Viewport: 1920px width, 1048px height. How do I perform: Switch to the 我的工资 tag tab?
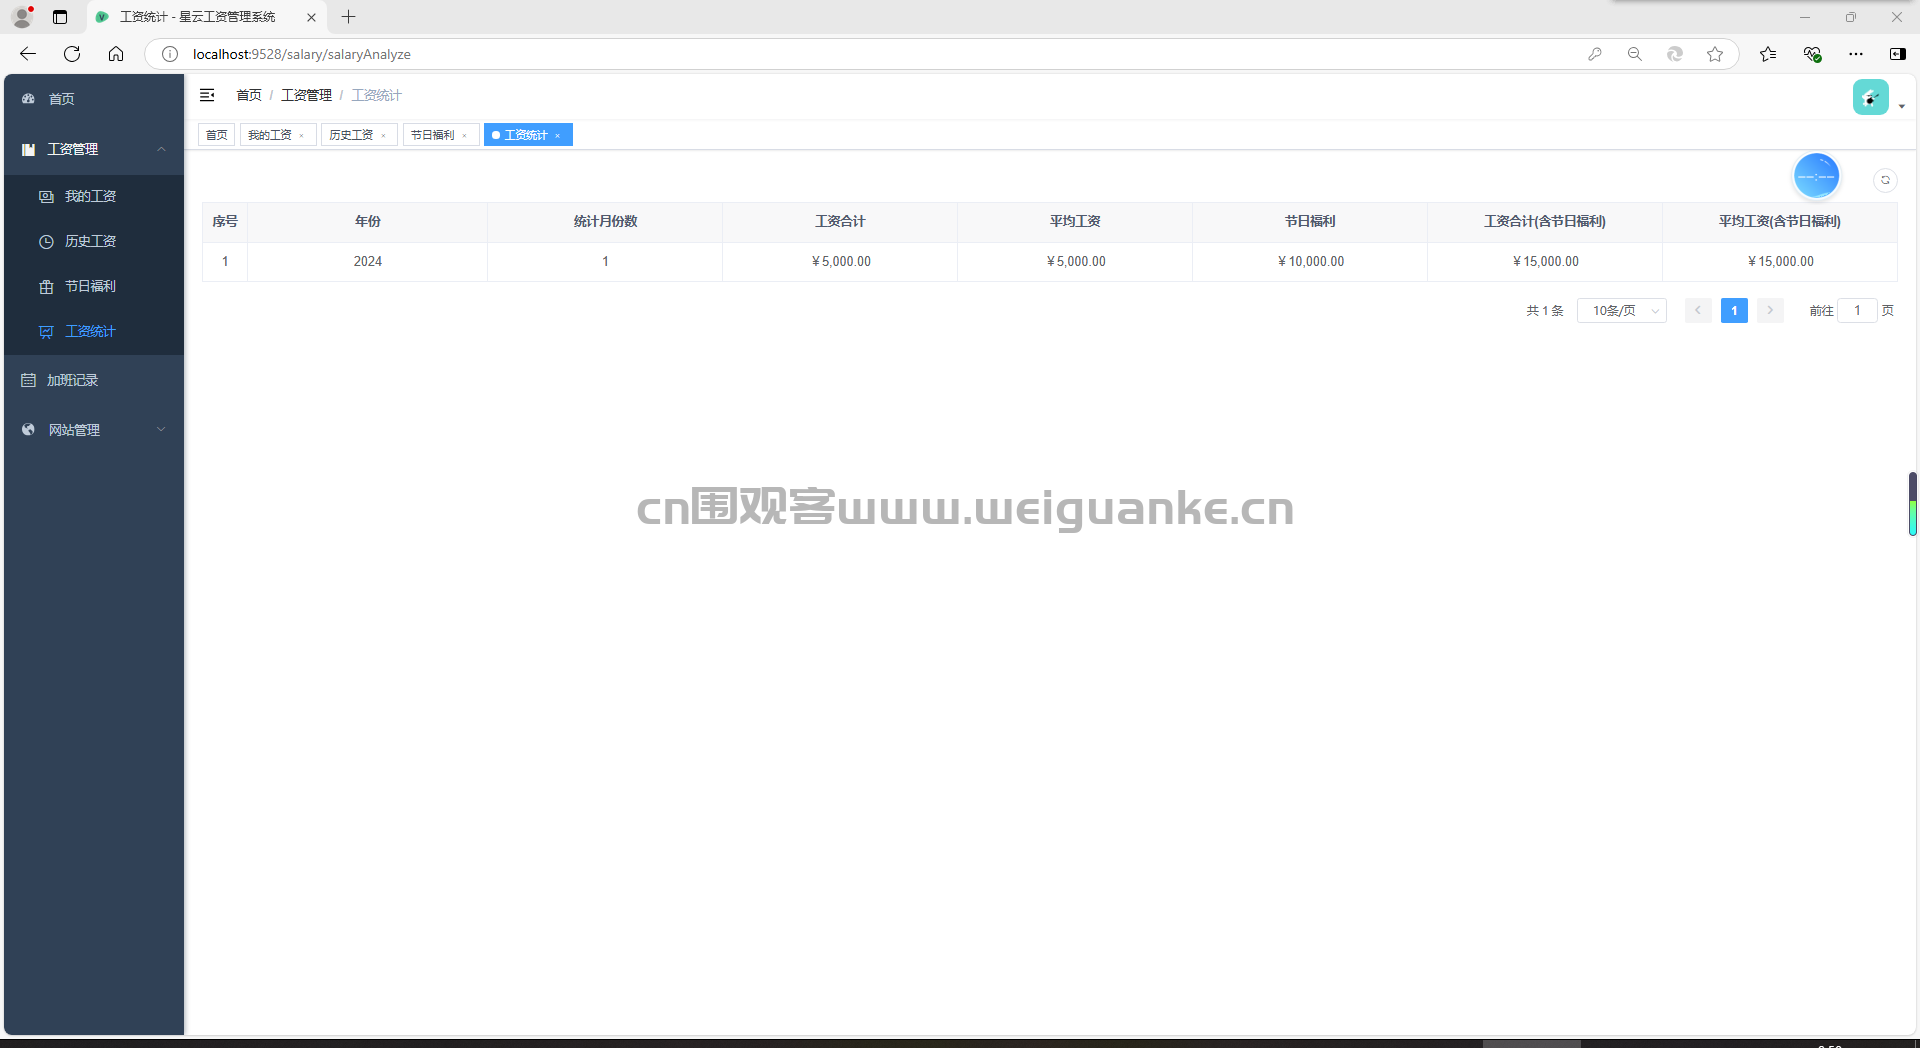(270, 135)
